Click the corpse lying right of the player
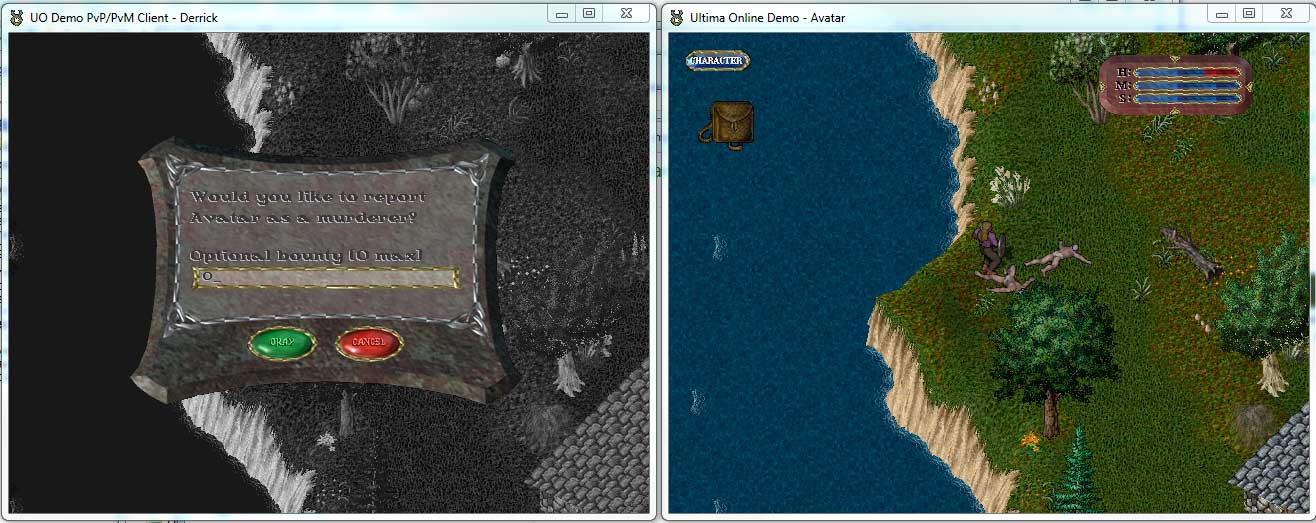The image size is (1316, 523). (1058, 258)
